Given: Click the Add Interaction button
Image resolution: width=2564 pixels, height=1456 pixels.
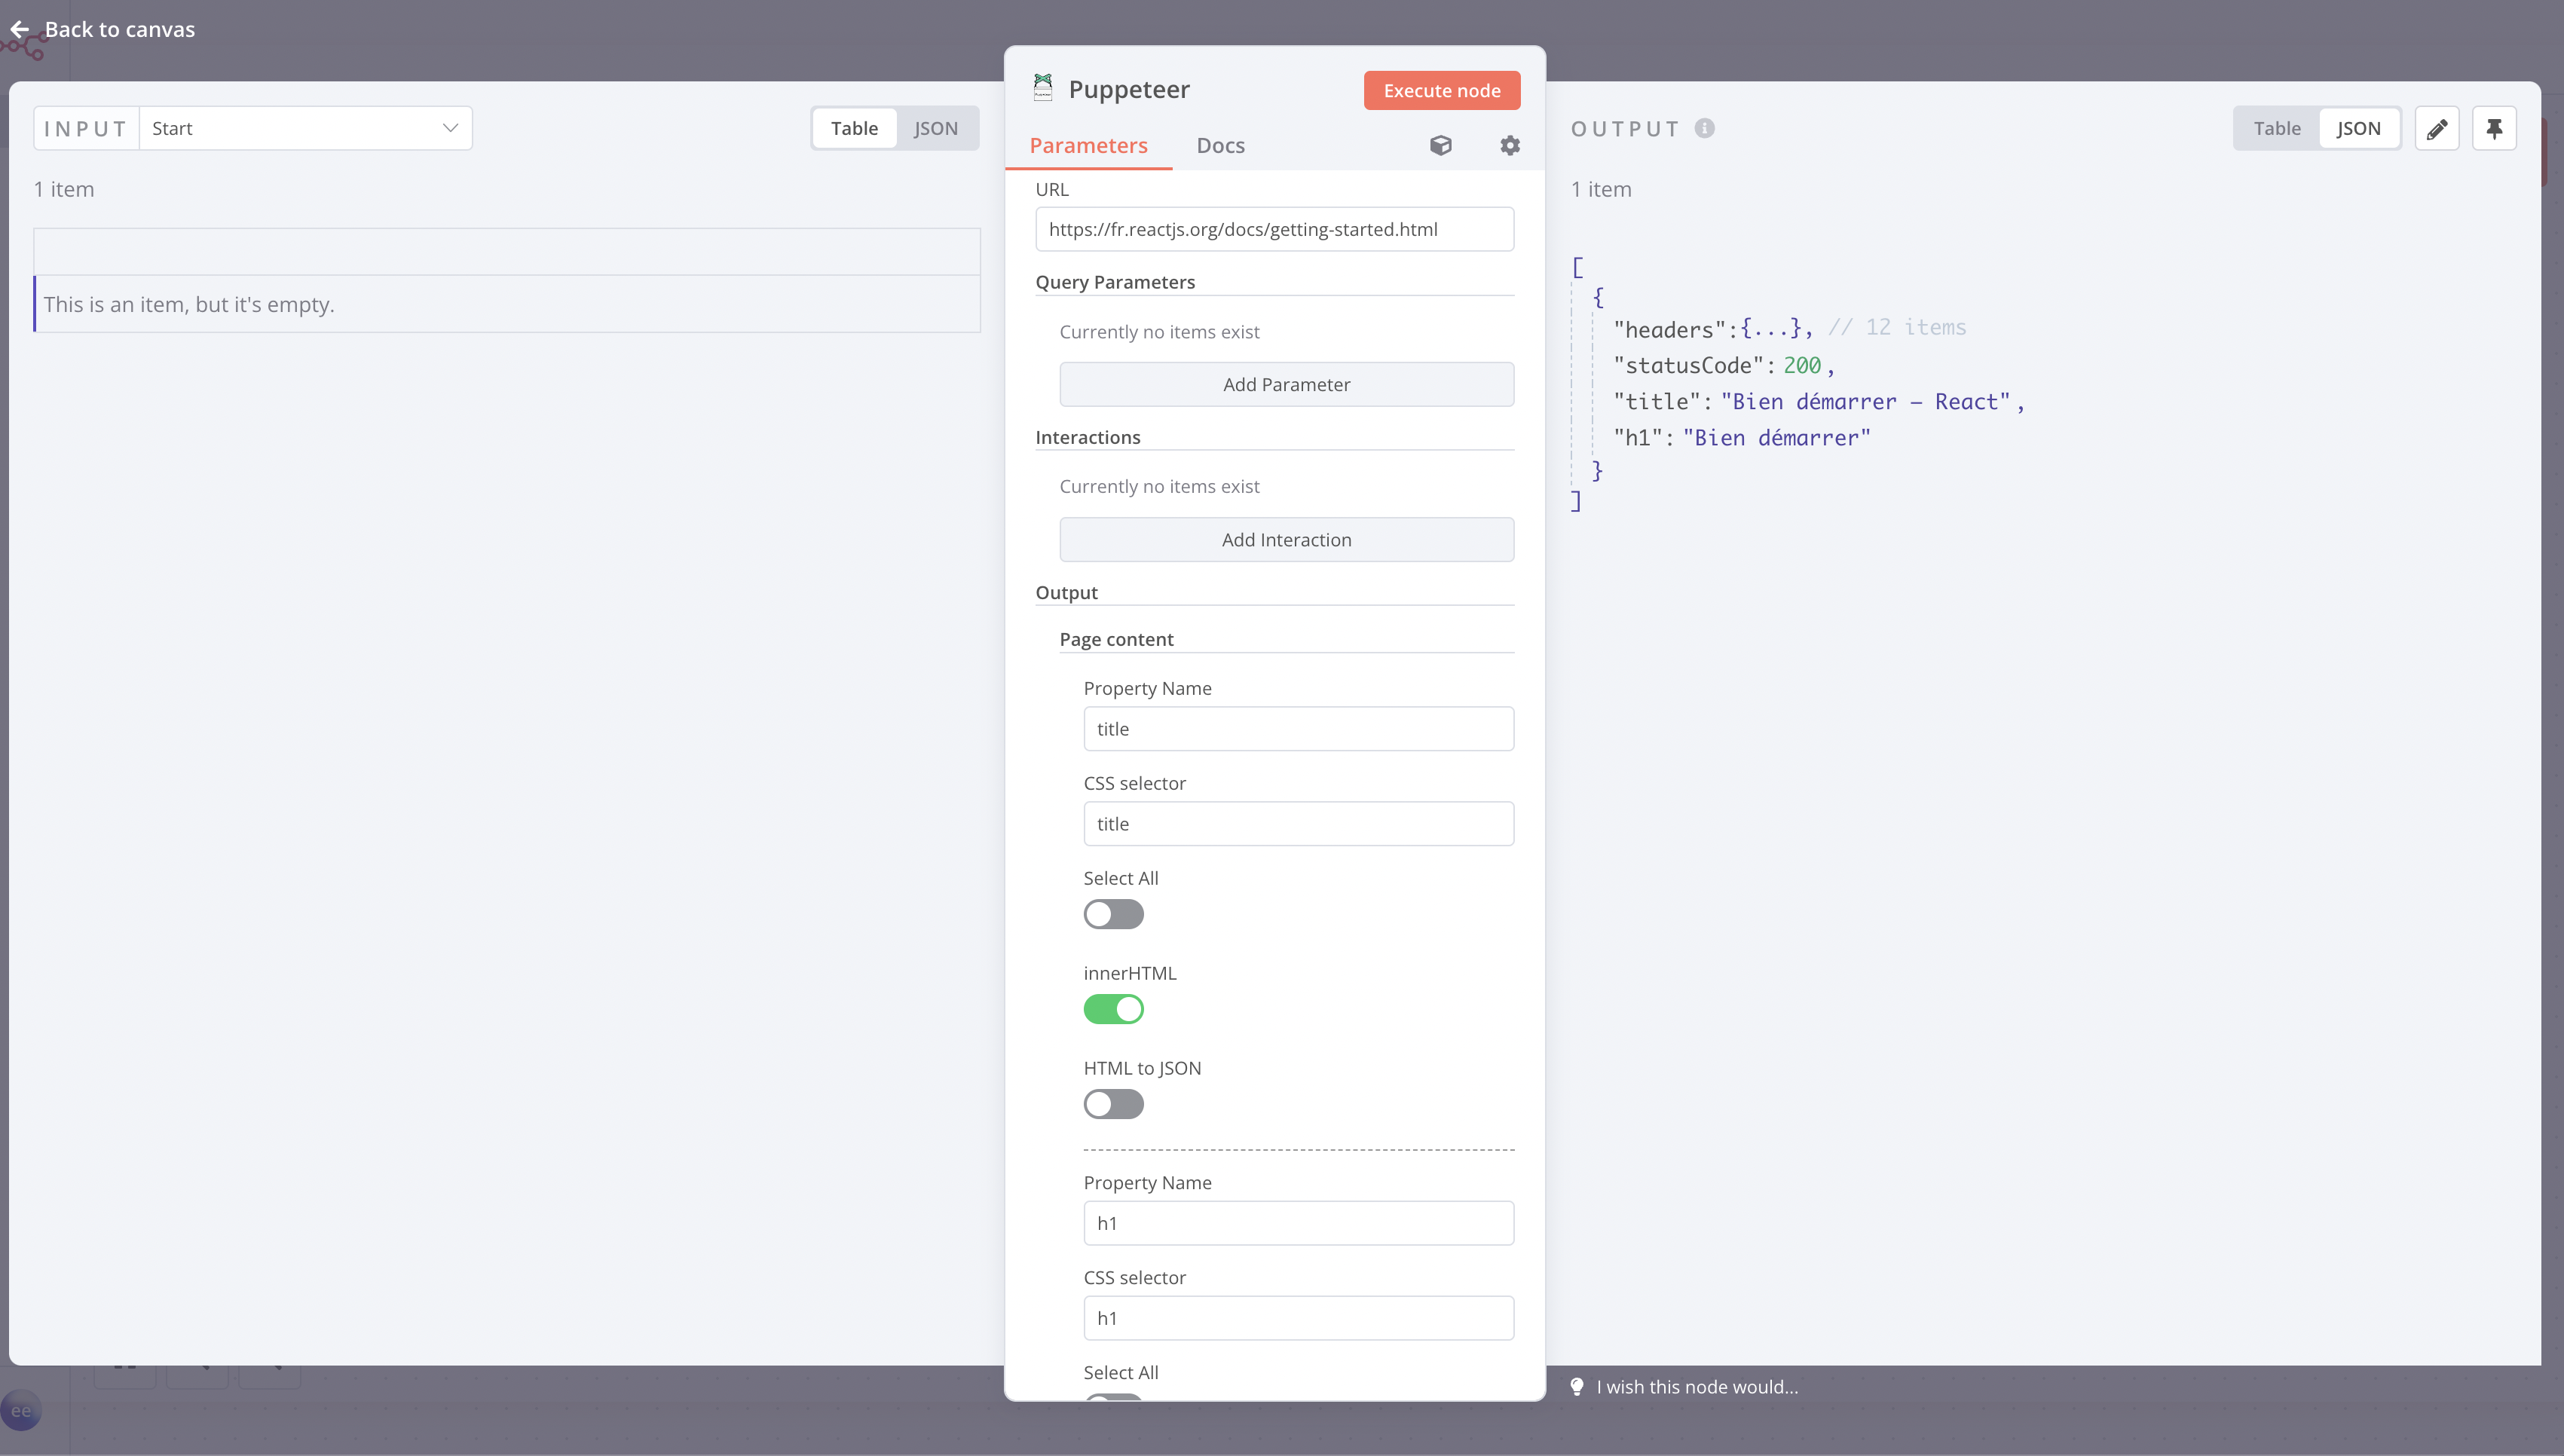Looking at the screenshot, I should tap(1286, 540).
